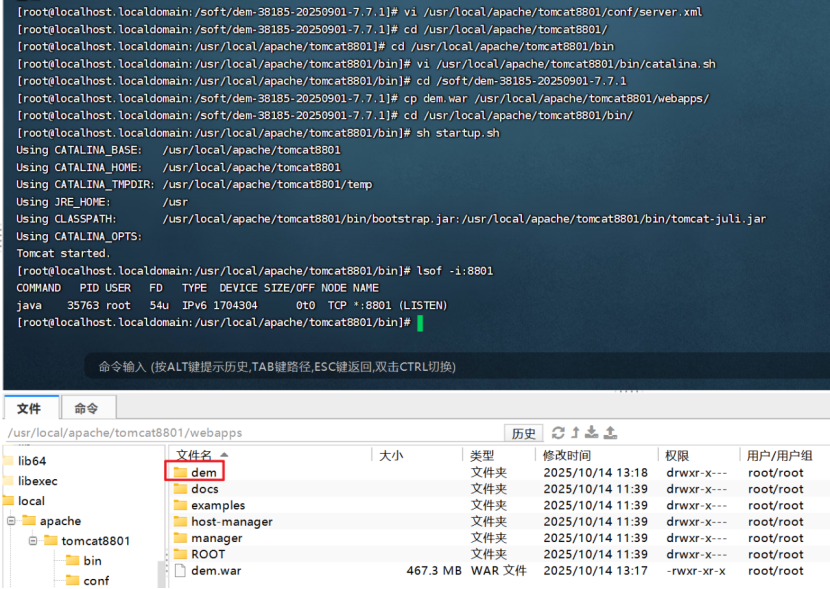Click the ROOT folder icon

click(181, 554)
